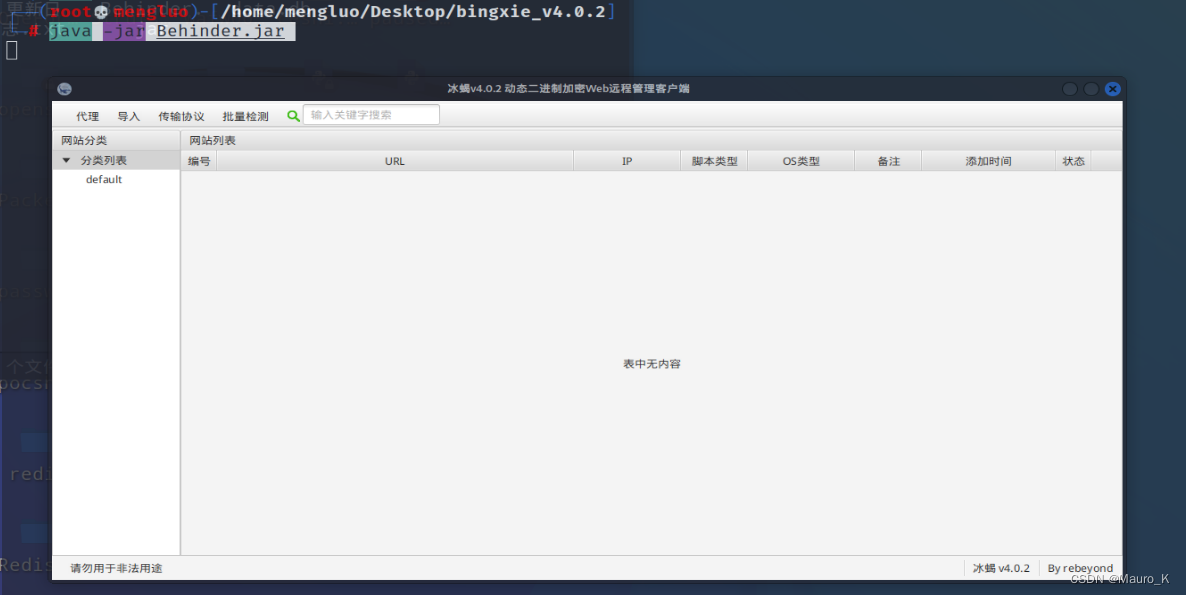
Task: Launch 批量检测 batch detection
Action: [244, 115]
